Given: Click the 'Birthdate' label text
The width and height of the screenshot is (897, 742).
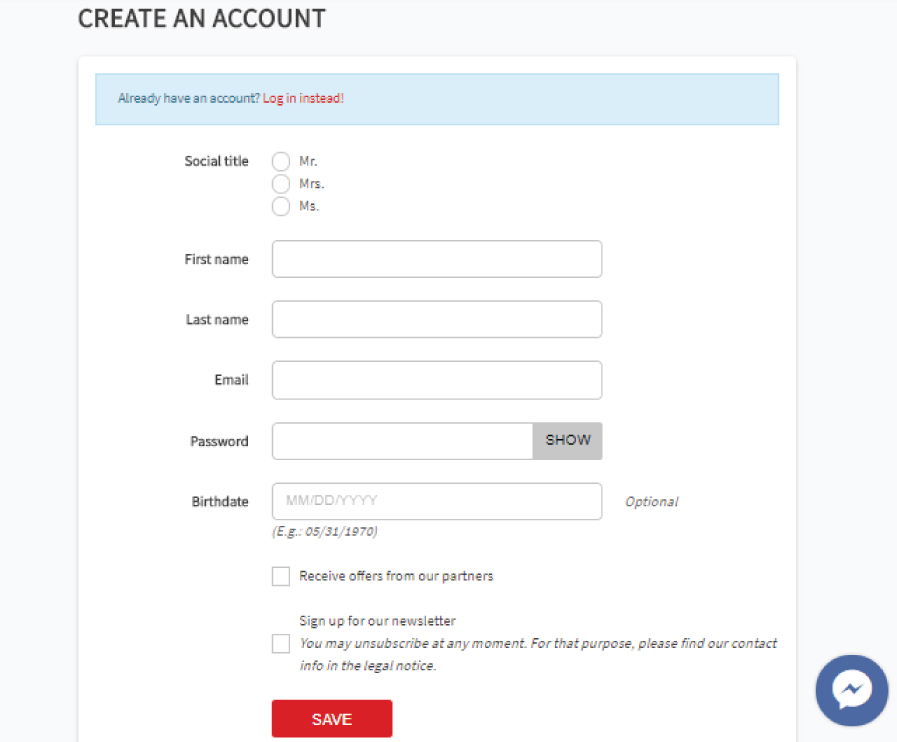Looking at the screenshot, I should click(x=220, y=502).
